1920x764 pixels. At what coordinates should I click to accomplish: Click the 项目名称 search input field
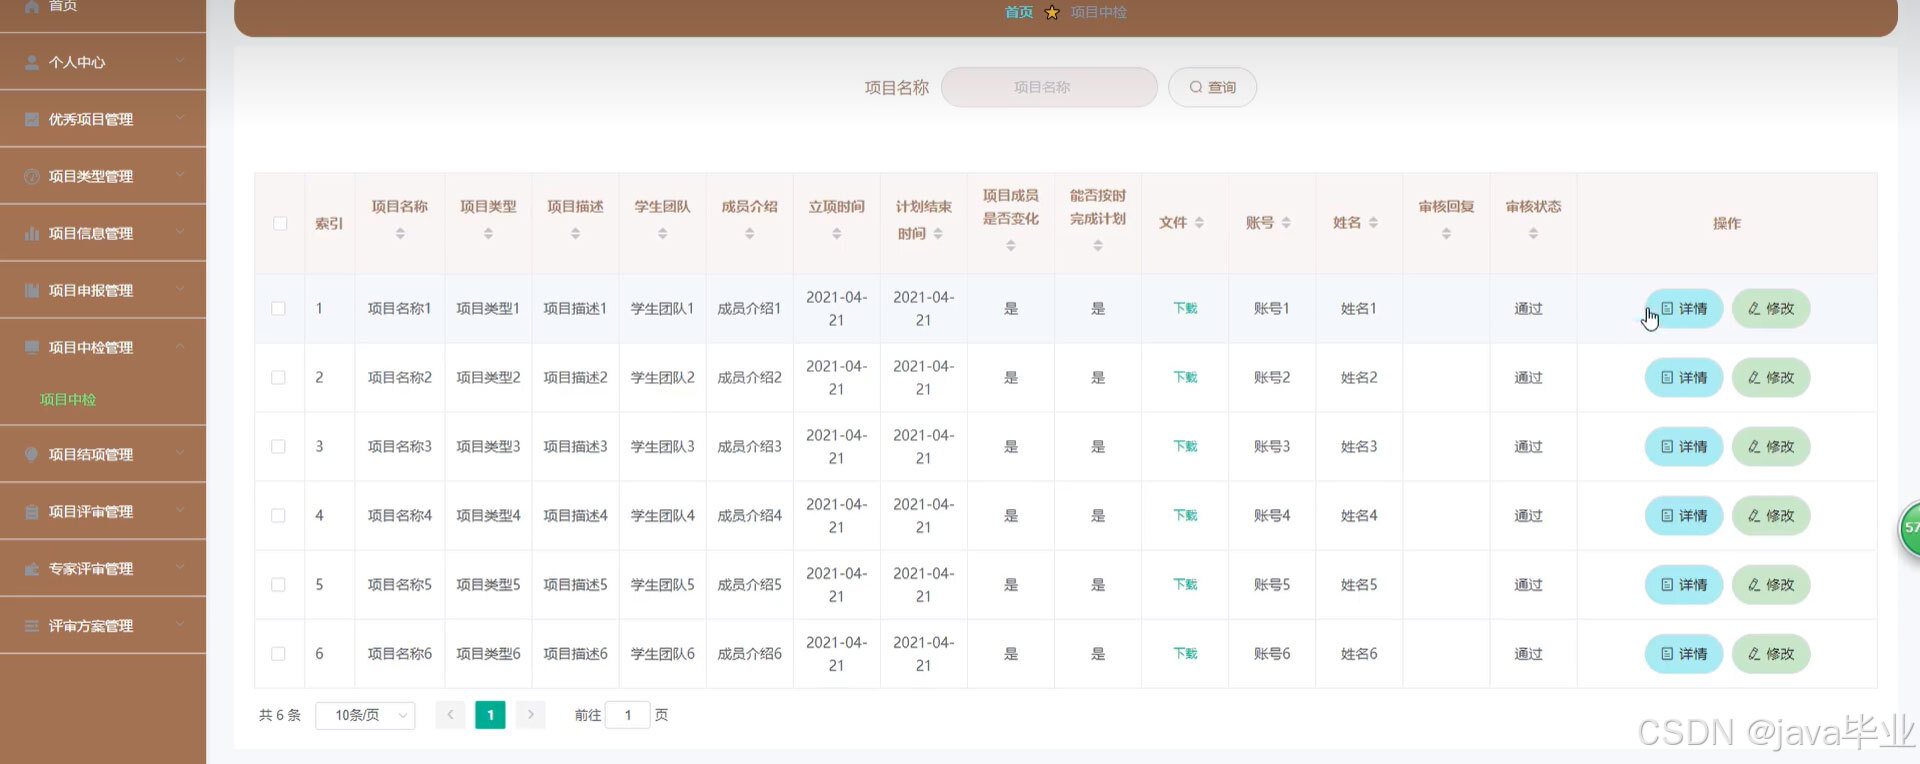[x=1049, y=87]
